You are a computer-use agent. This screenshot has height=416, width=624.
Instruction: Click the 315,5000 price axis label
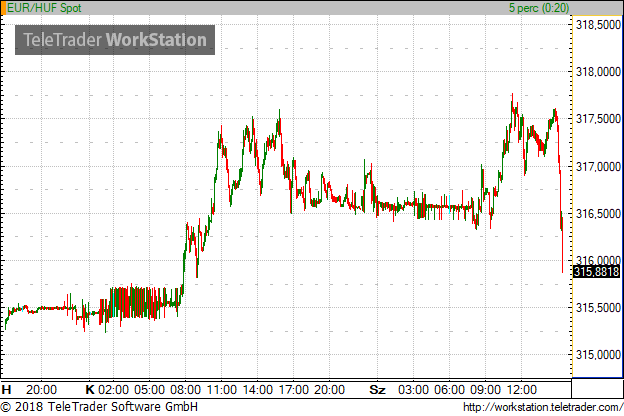(x=598, y=308)
